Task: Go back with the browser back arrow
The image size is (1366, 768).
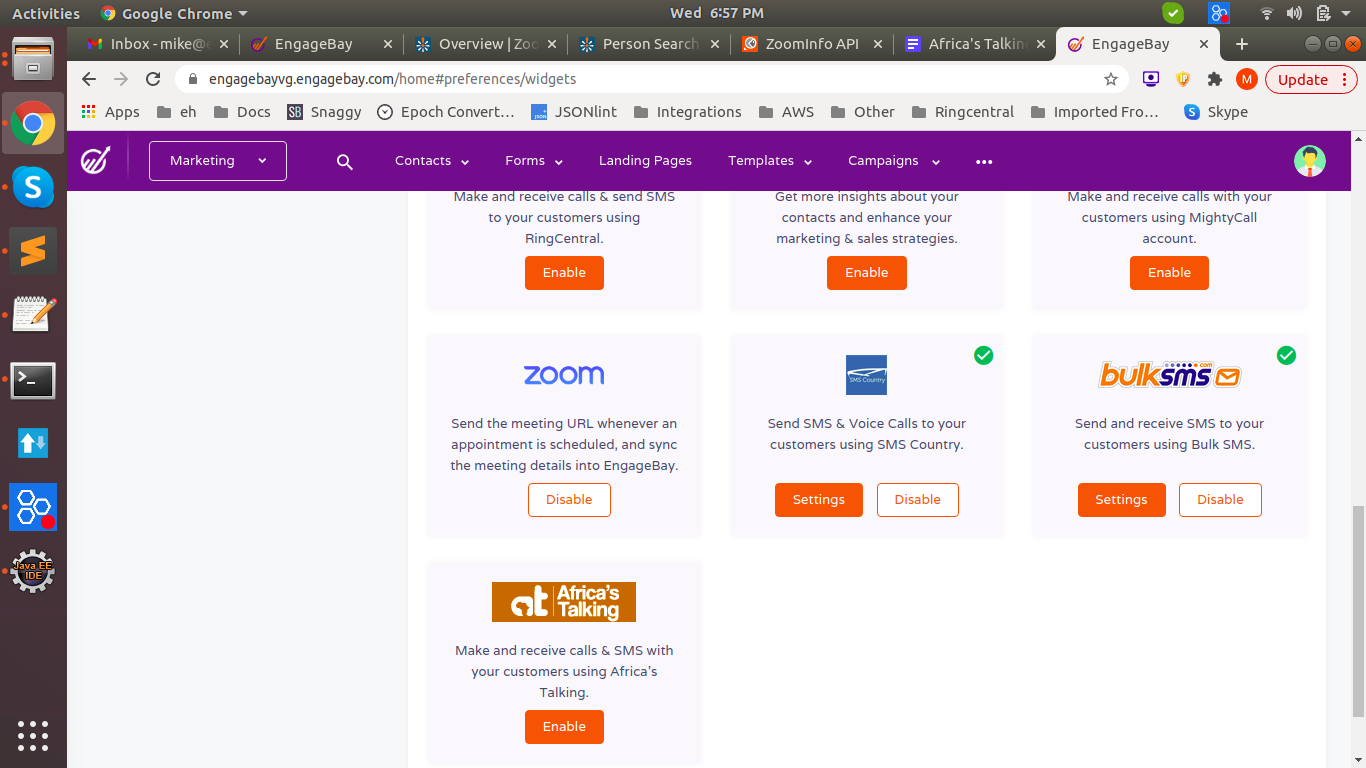Action: click(x=89, y=79)
